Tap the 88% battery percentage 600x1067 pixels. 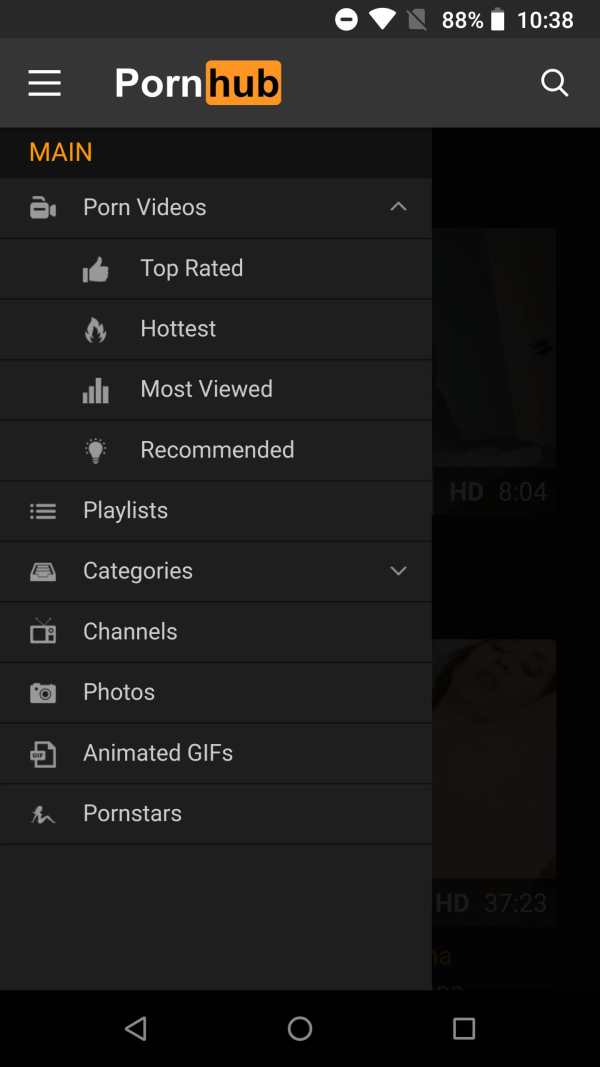(x=462, y=20)
